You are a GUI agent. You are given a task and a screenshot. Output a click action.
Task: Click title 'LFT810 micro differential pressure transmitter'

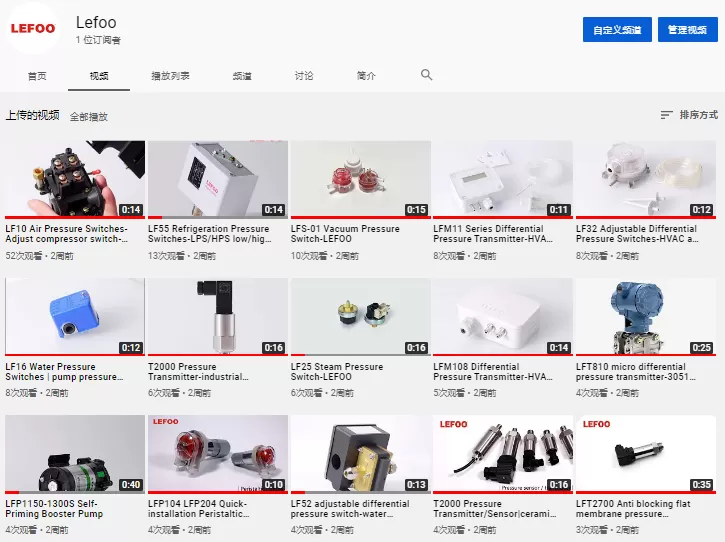(636, 371)
